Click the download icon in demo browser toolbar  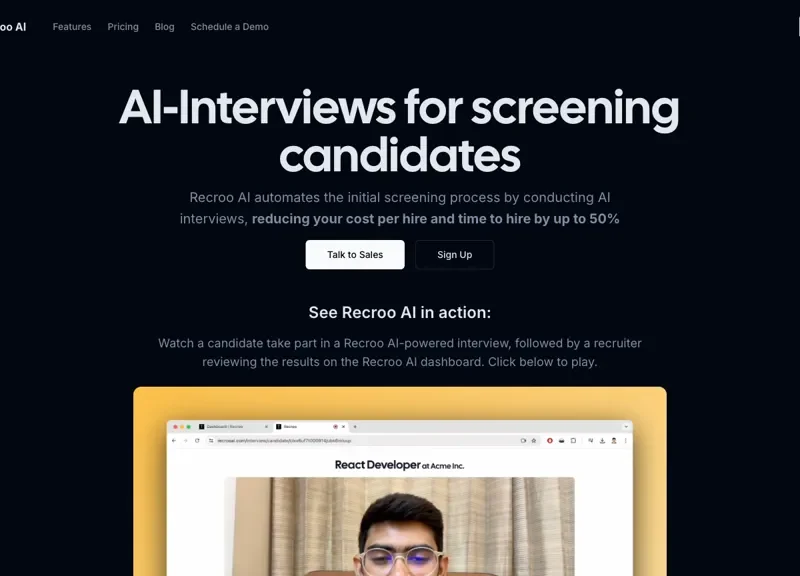[x=602, y=440]
